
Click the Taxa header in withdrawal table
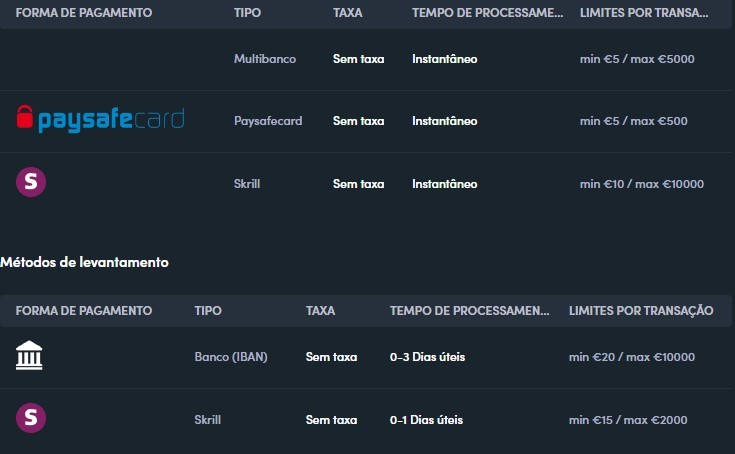tap(321, 311)
